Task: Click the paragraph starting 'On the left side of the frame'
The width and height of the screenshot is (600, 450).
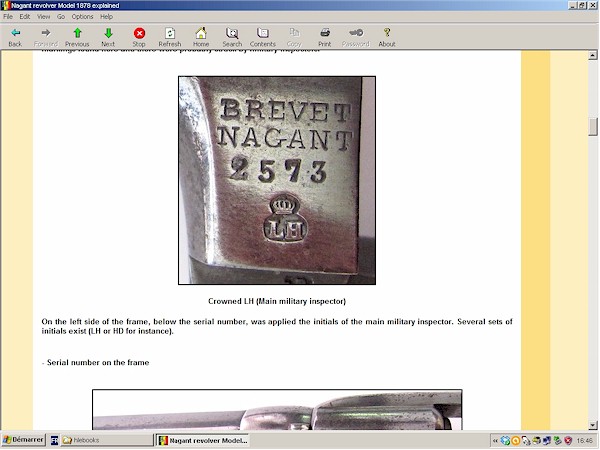Action: click(277, 326)
